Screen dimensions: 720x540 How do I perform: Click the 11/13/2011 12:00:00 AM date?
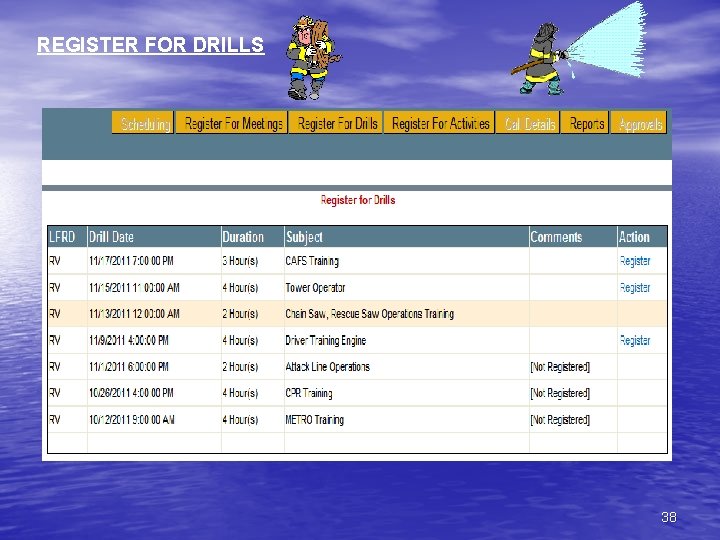(x=134, y=314)
